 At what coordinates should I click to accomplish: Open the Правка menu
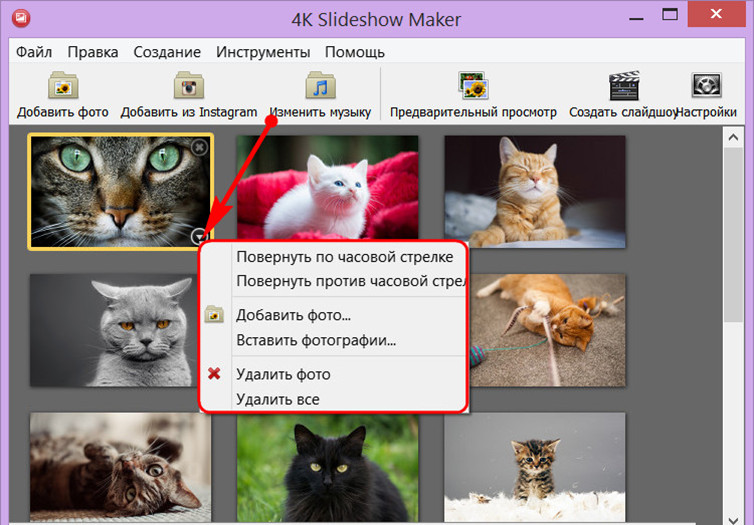coord(93,52)
